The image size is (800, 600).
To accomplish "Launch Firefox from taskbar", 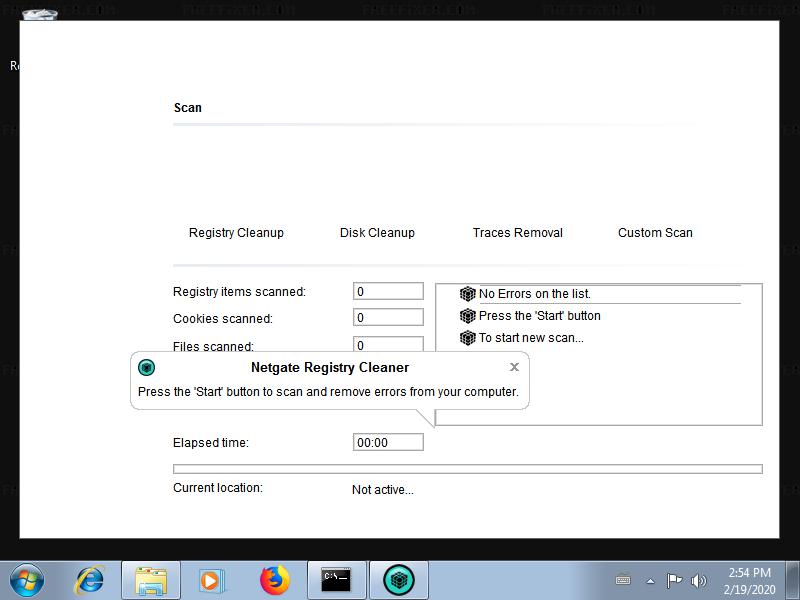I will pos(274,581).
